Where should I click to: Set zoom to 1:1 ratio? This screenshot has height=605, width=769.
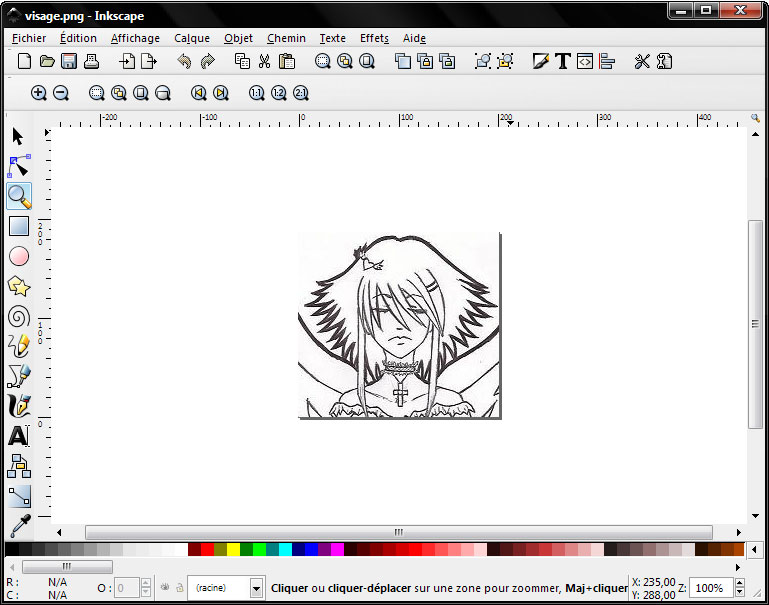(x=256, y=93)
